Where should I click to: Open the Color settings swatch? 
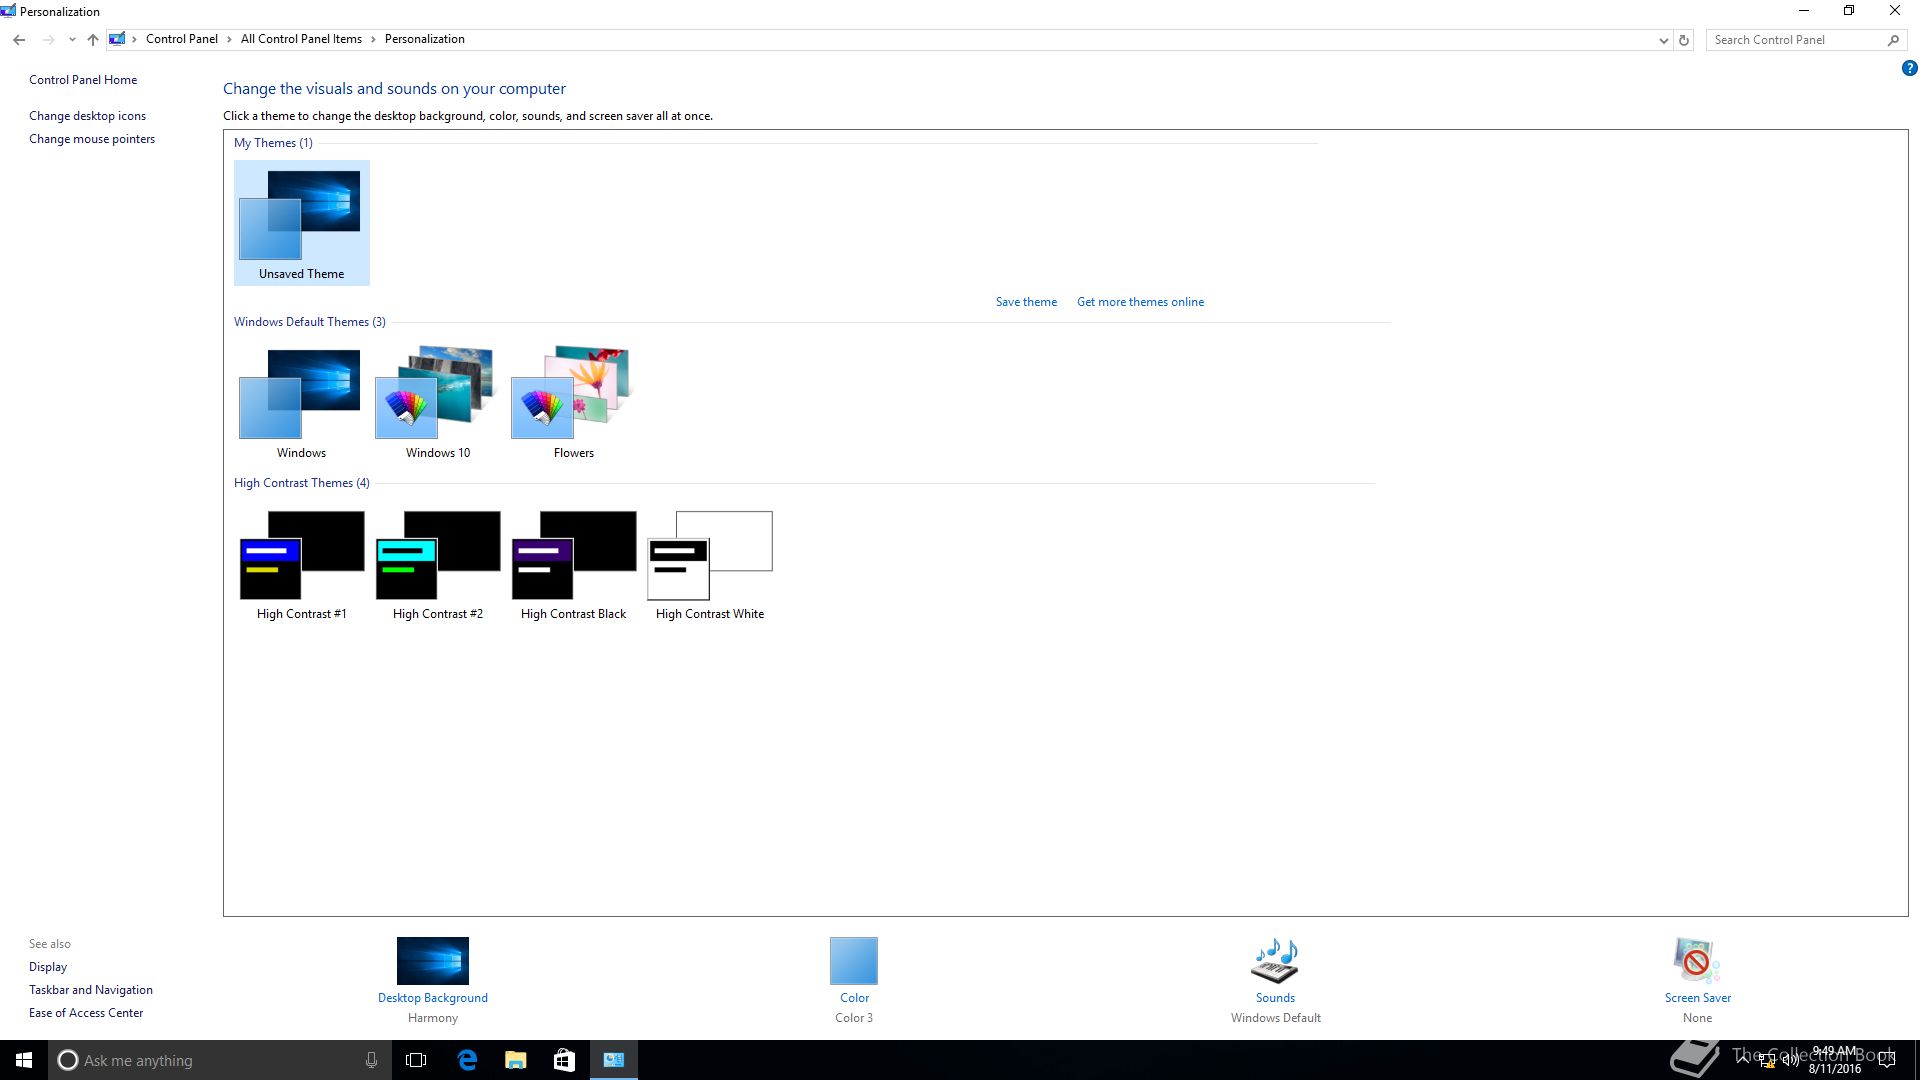854,961
